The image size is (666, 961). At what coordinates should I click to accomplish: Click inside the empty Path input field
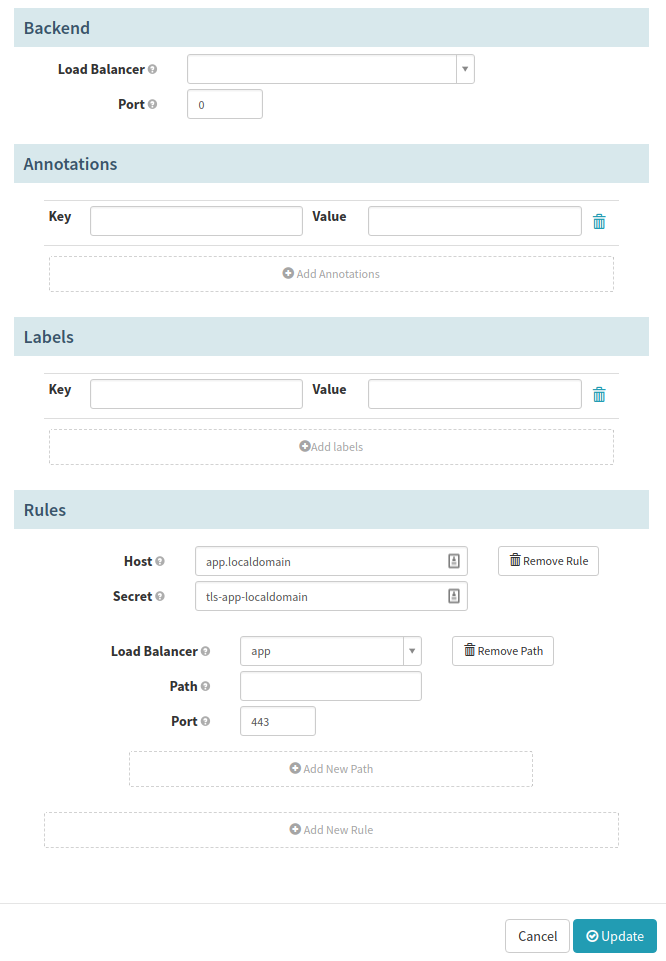click(x=331, y=685)
